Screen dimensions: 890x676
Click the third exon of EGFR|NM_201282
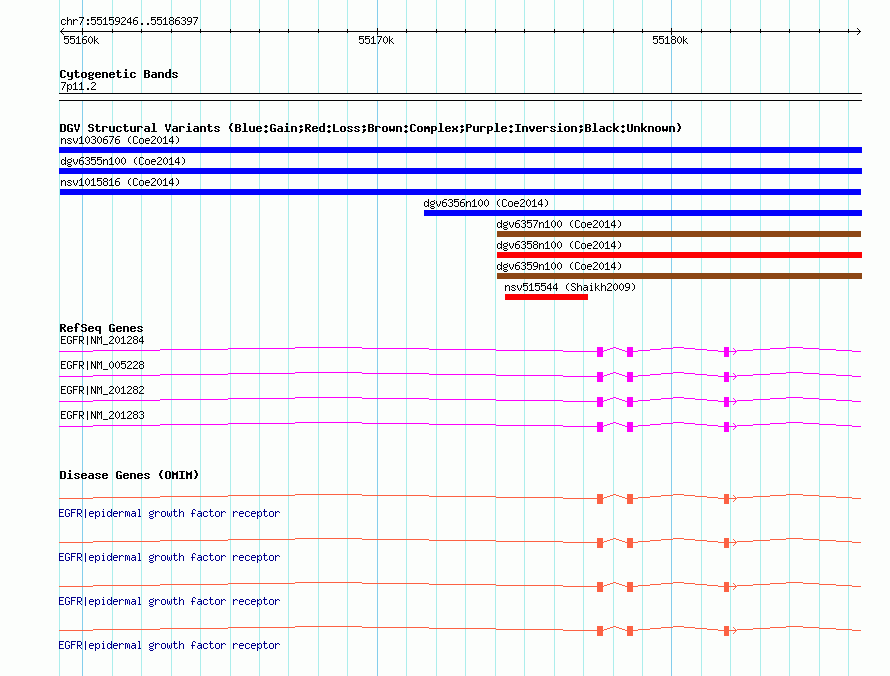[726, 402]
